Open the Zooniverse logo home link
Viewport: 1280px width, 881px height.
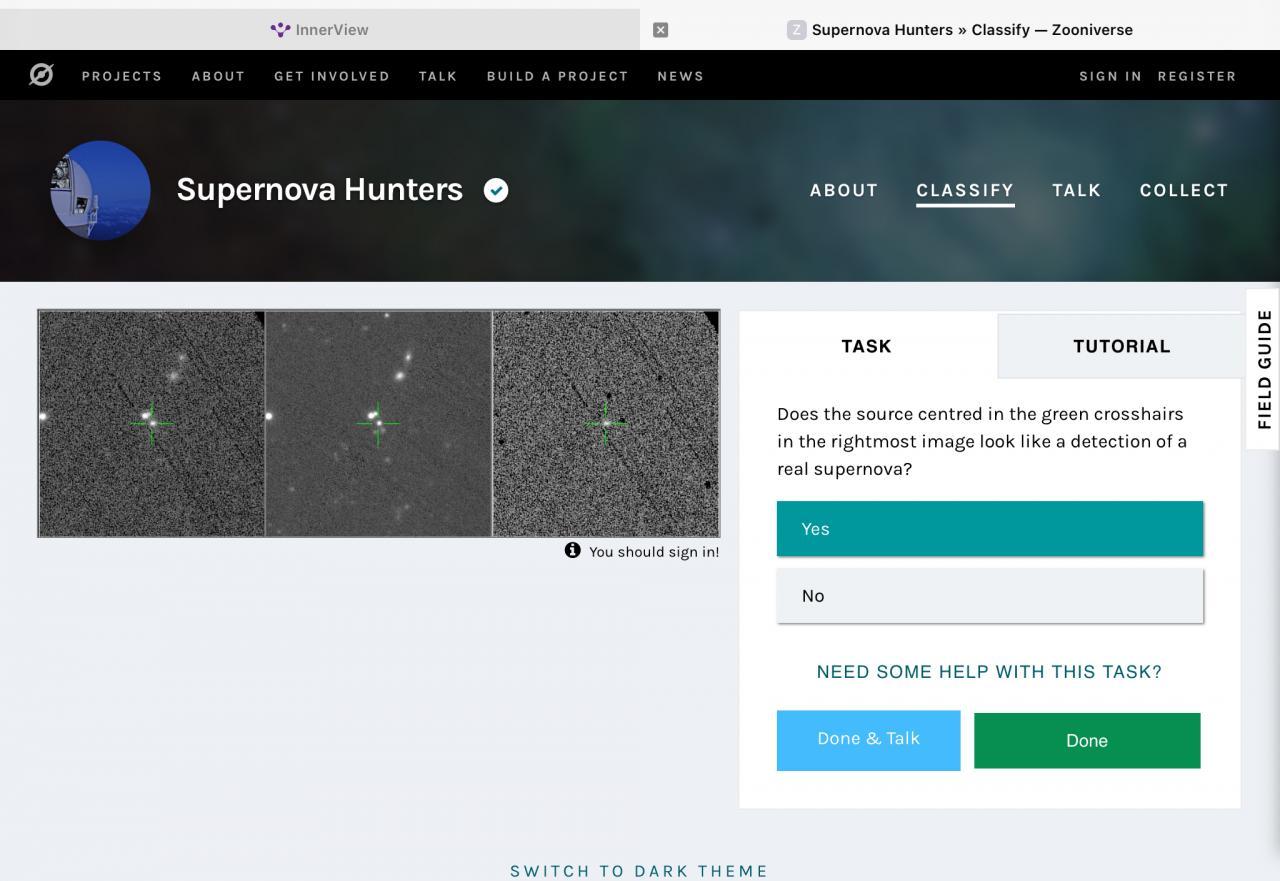(41, 75)
